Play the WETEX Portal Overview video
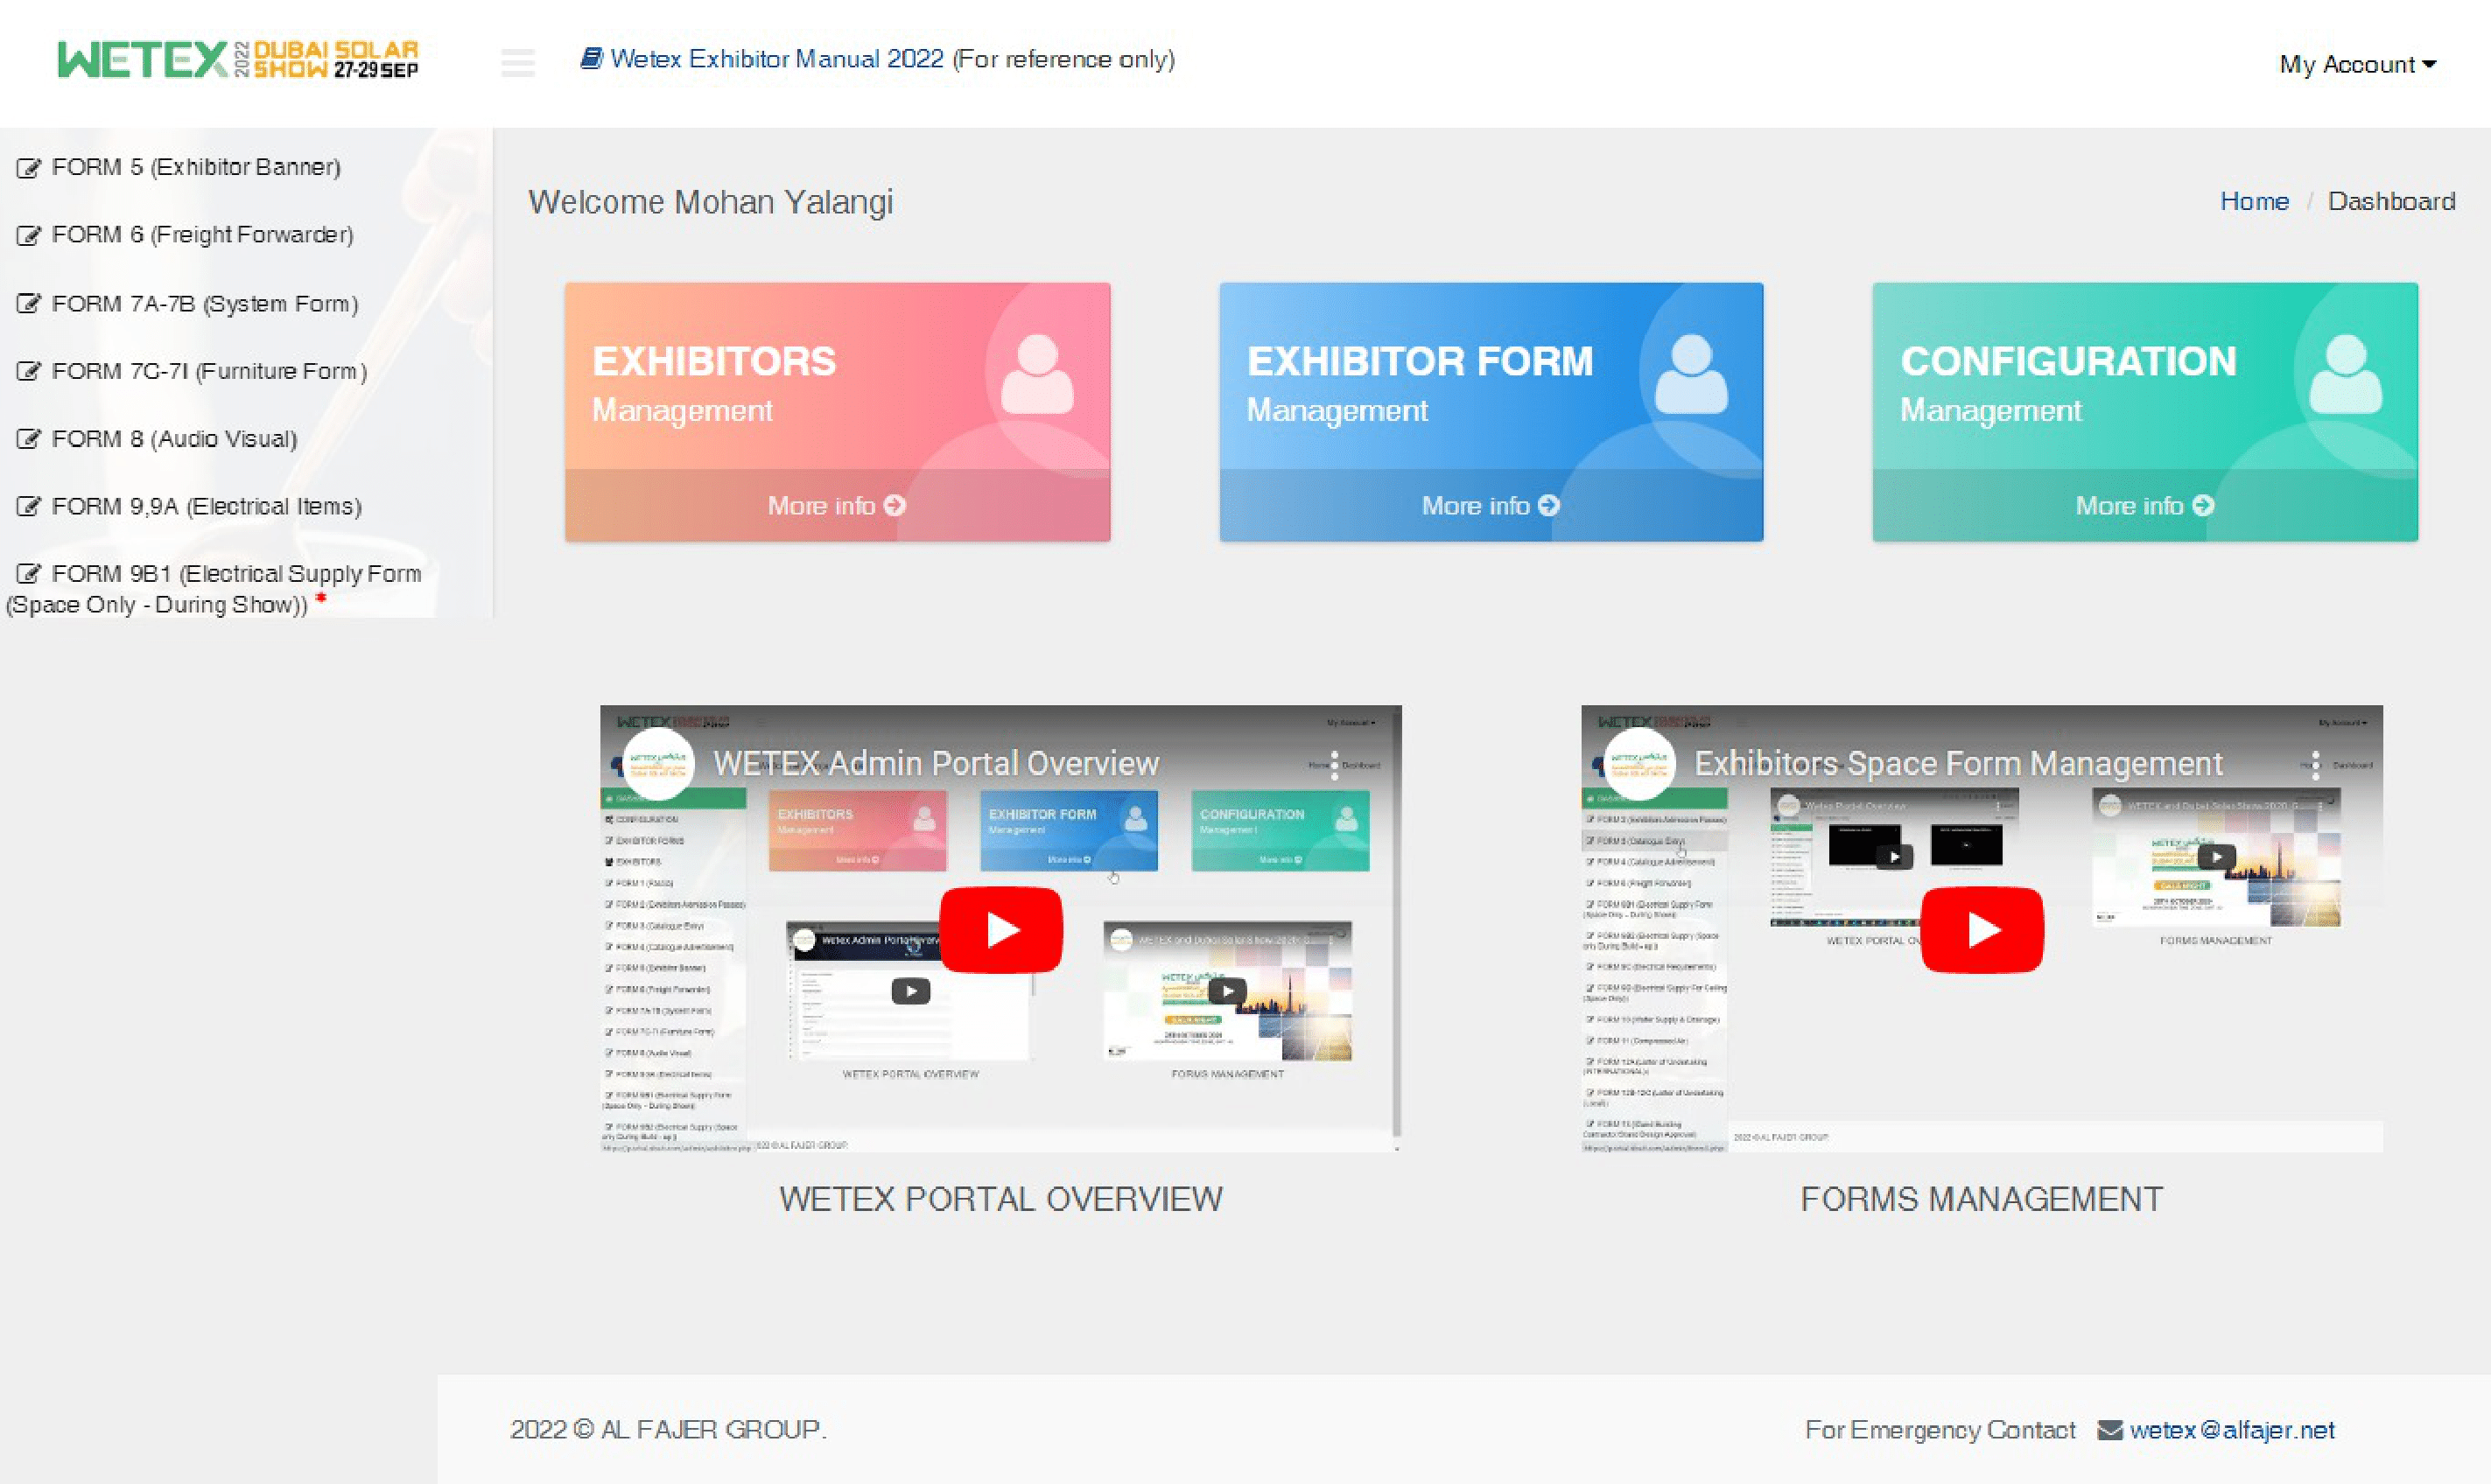The height and width of the screenshot is (1484, 2491). (1000, 928)
